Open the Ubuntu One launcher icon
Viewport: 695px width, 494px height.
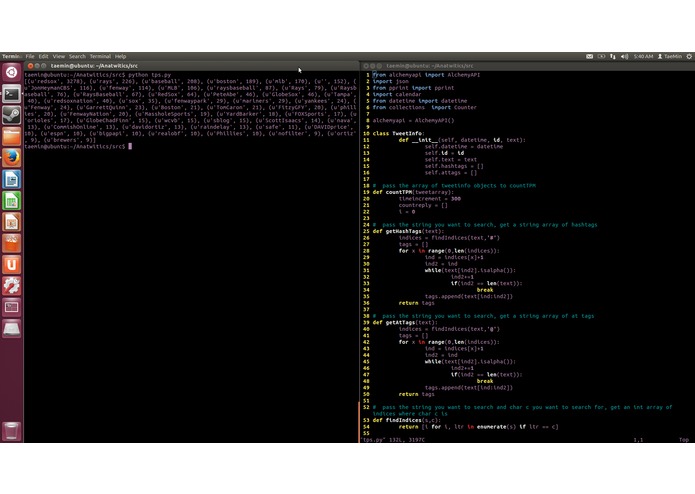[12, 264]
